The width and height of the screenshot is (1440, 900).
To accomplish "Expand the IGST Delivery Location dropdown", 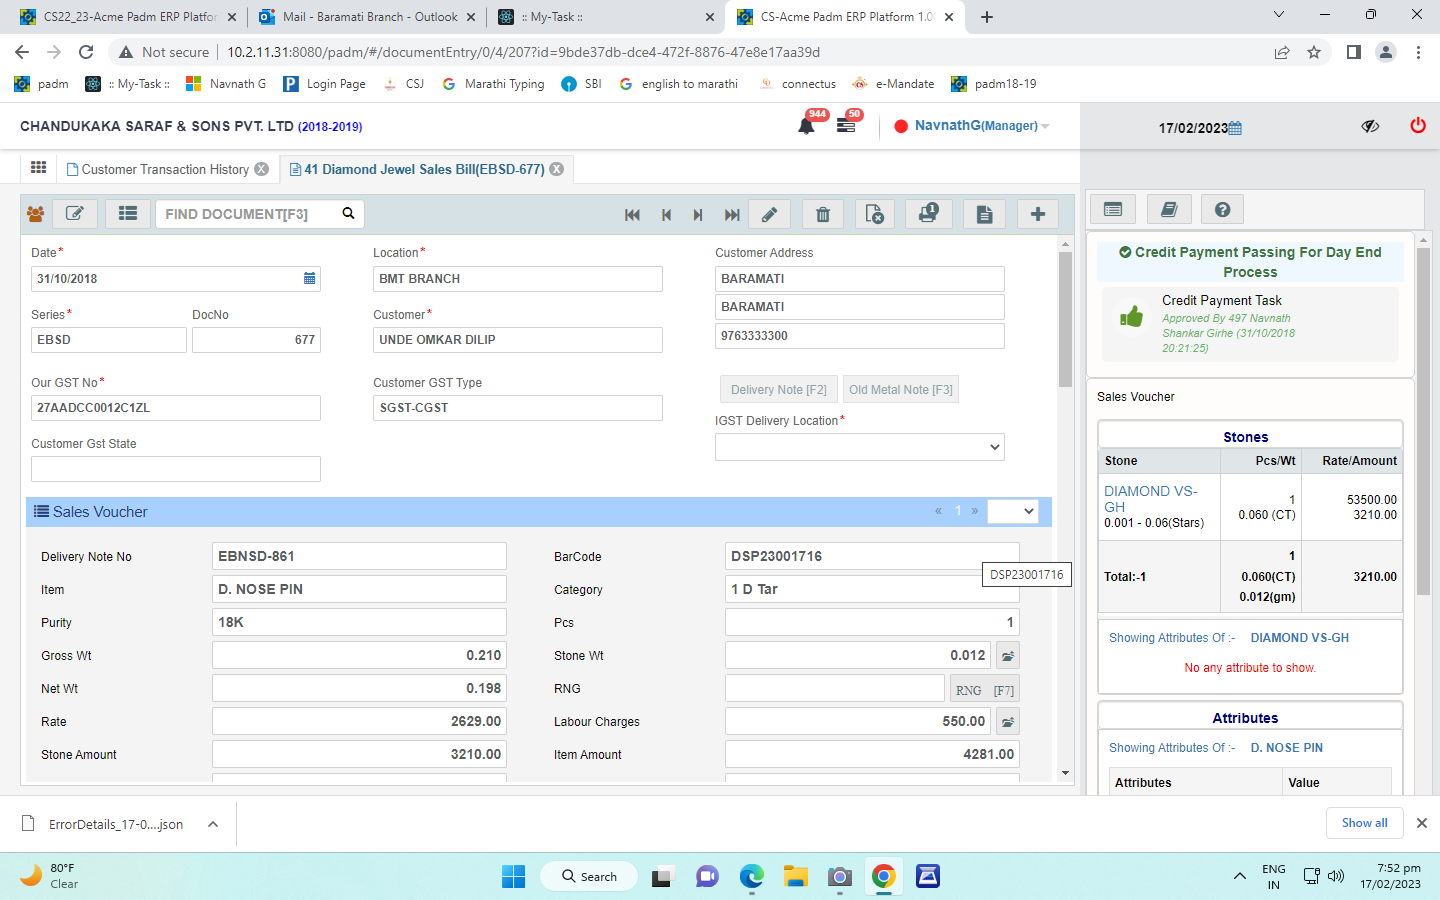I will [860, 447].
